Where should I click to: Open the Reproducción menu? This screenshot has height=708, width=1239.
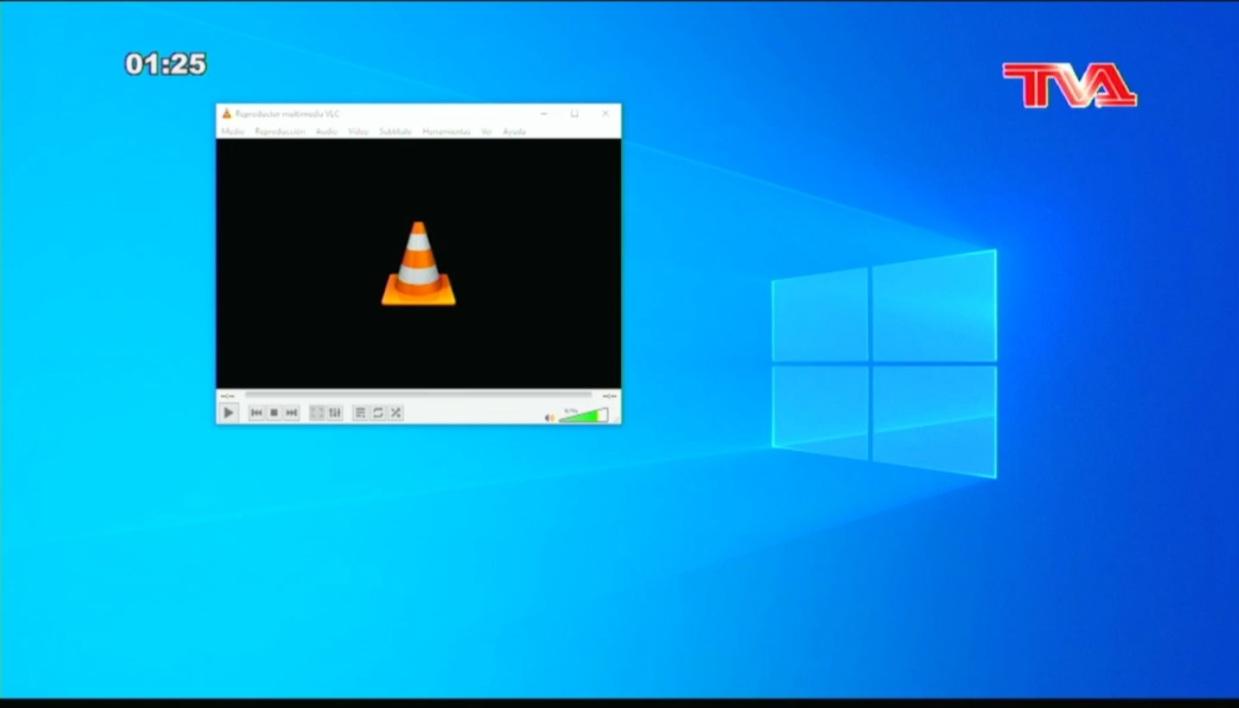[280, 131]
